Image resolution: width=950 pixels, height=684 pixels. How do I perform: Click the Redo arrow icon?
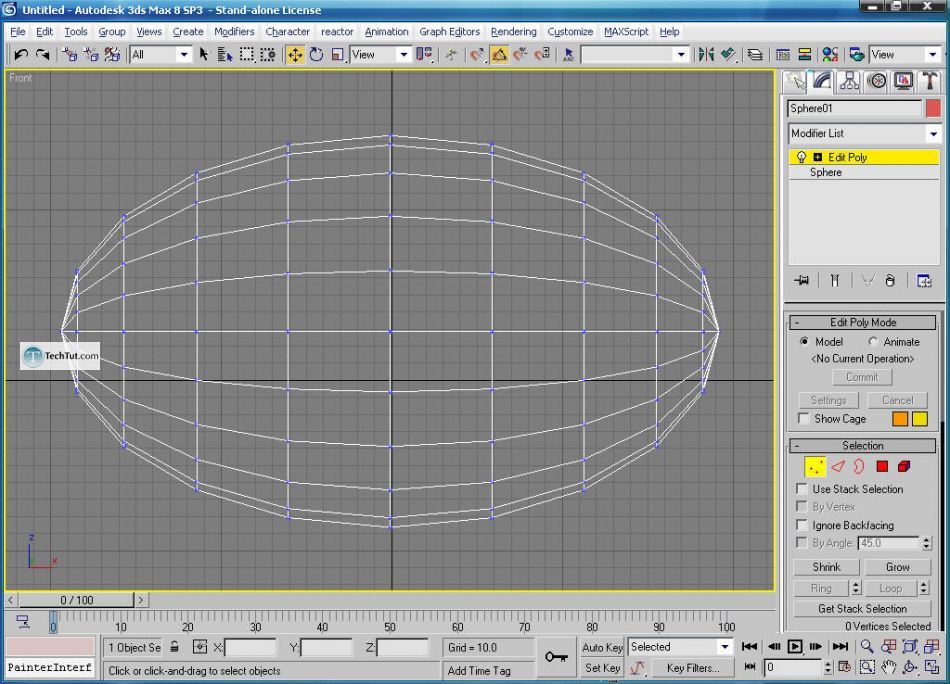coord(42,55)
